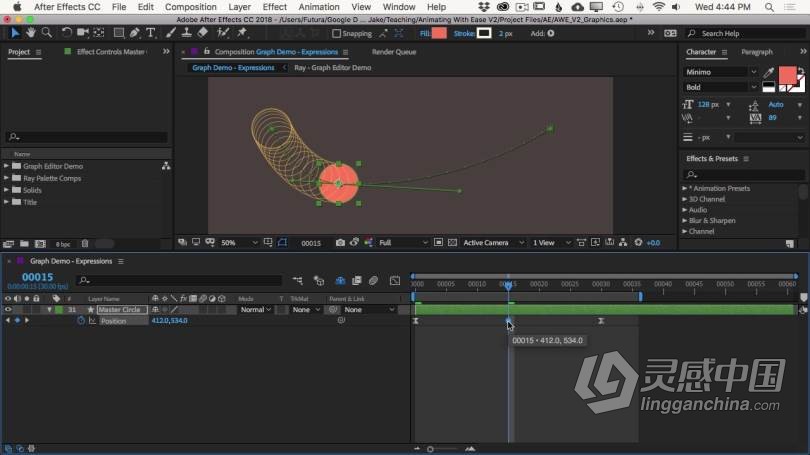Image resolution: width=810 pixels, height=455 pixels.
Task: Click the eyedropper in Character panel
Action: click(768, 72)
